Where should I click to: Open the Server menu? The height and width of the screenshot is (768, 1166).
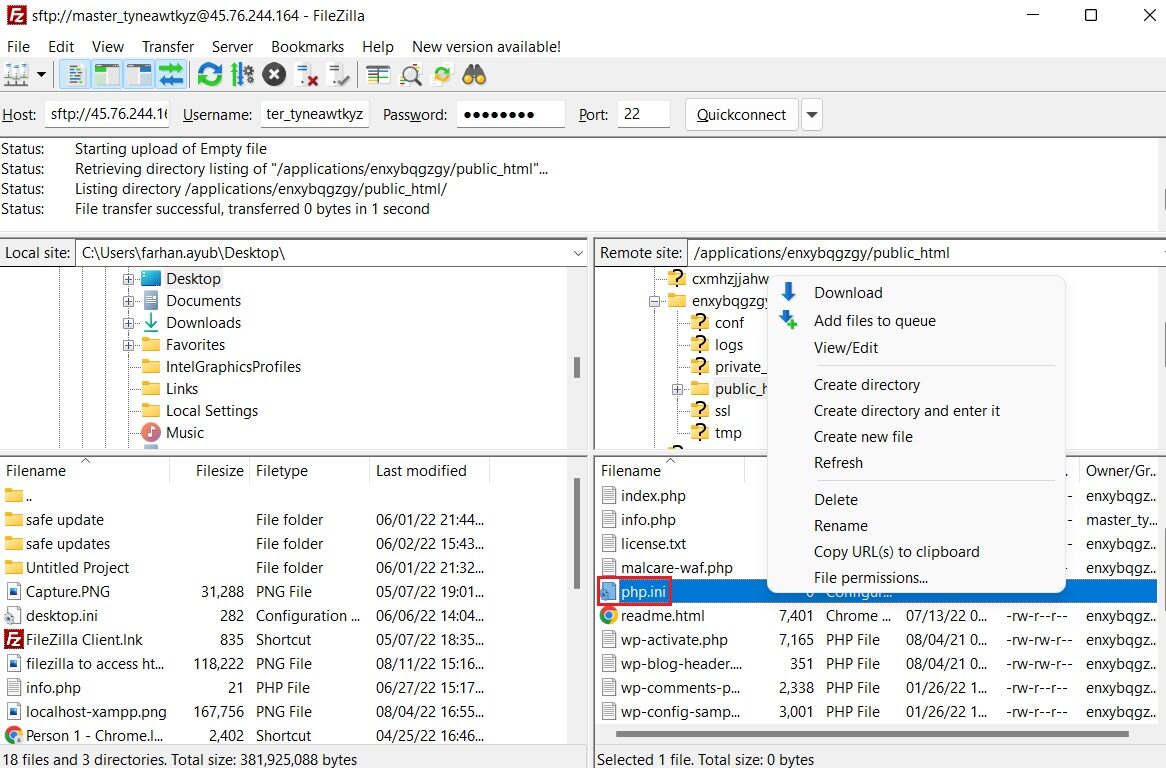(232, 46)
